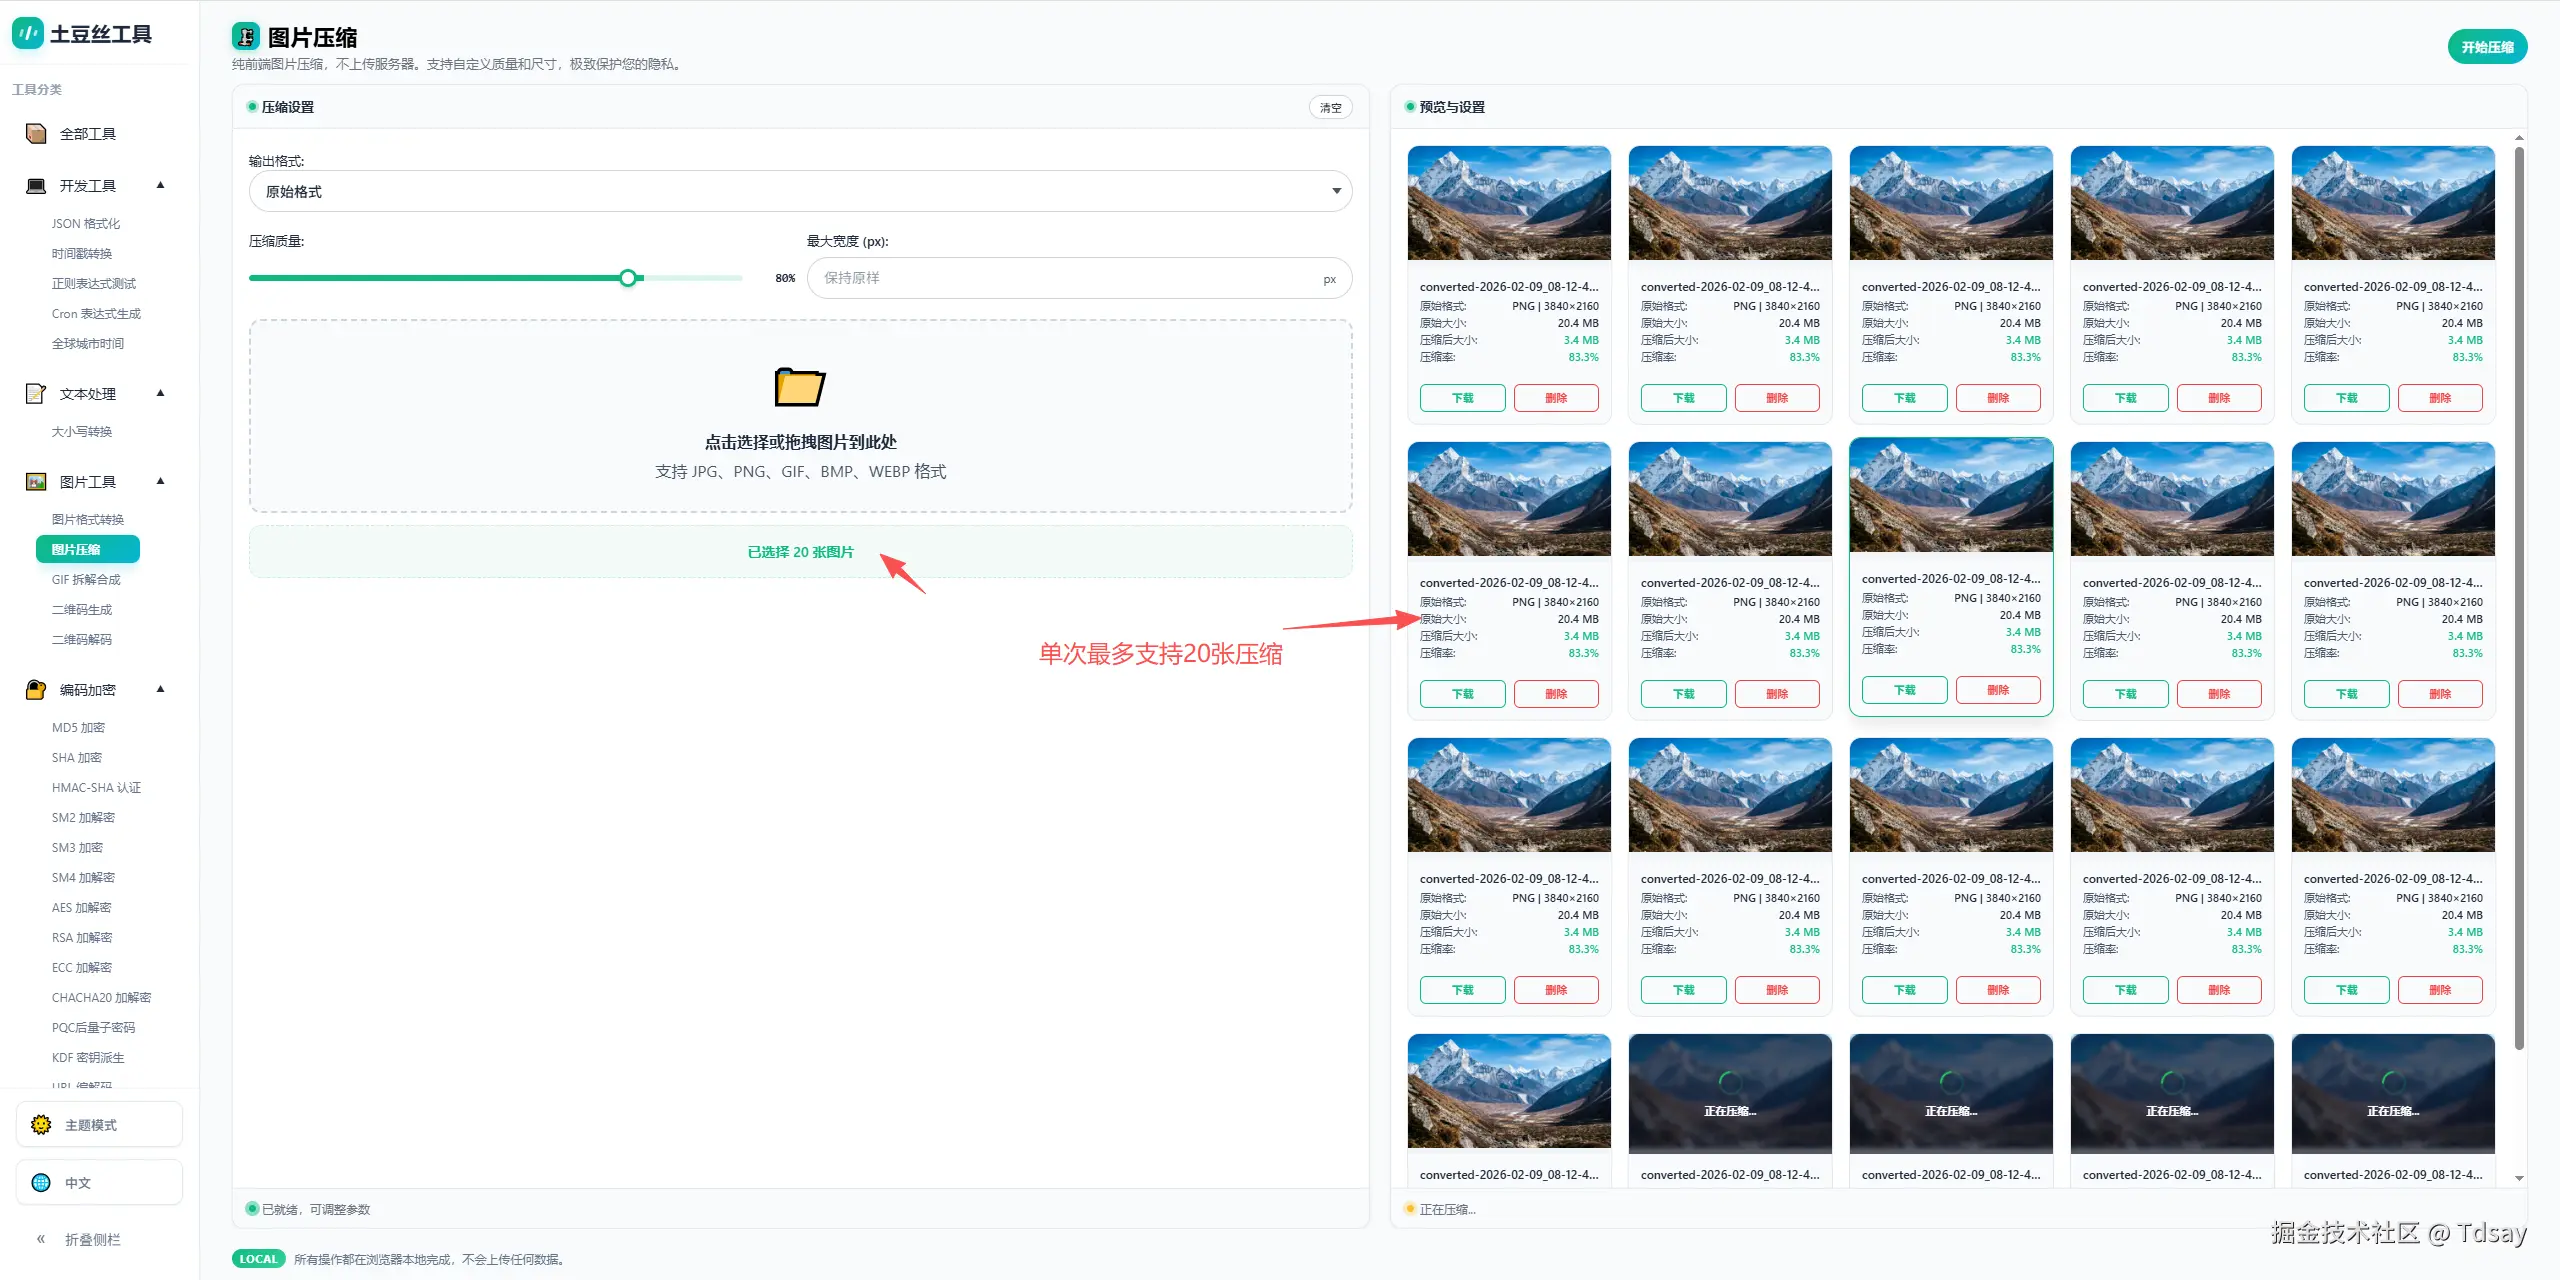Click the 压缩质量 slider handle
This screenshot has height=1280, width=2560.
(628, 278)
